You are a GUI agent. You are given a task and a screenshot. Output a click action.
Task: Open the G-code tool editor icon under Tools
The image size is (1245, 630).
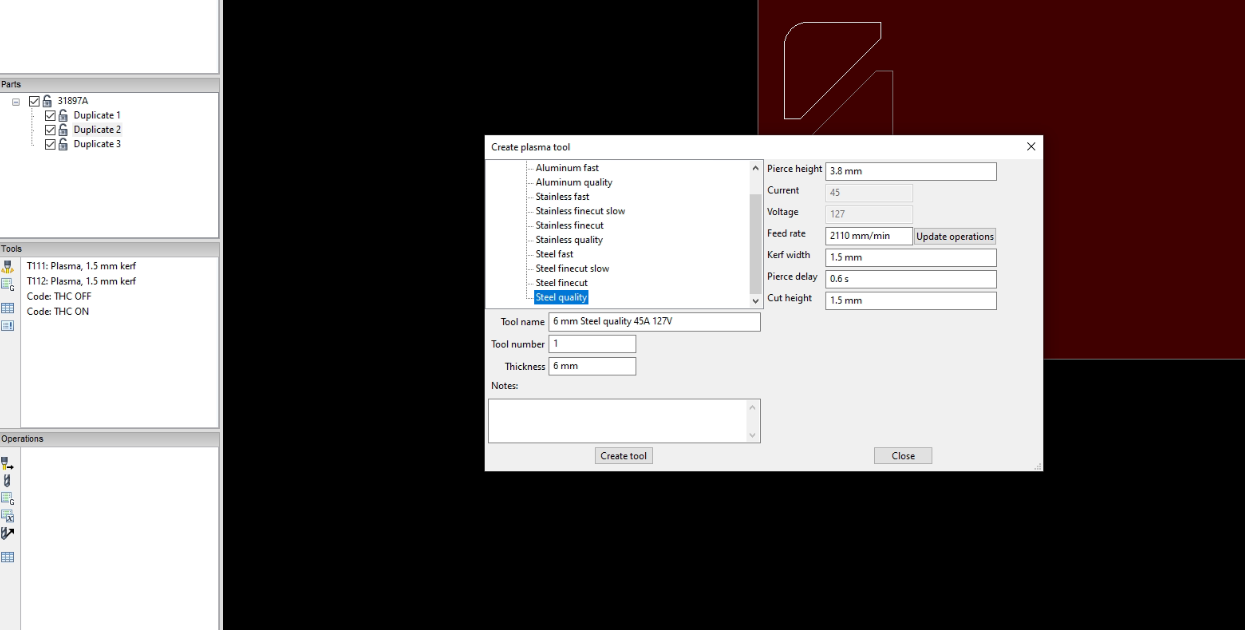pyautogui.click(x=8, y=283)
